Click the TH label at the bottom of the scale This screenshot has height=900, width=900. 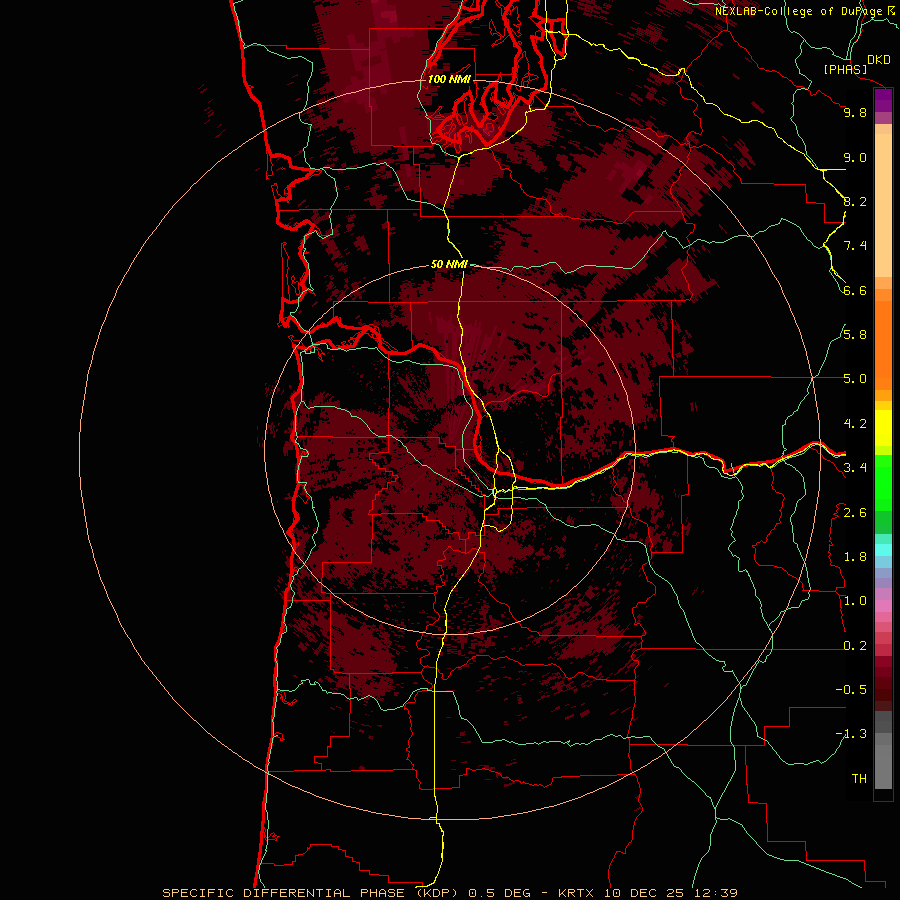coord(859,779)
